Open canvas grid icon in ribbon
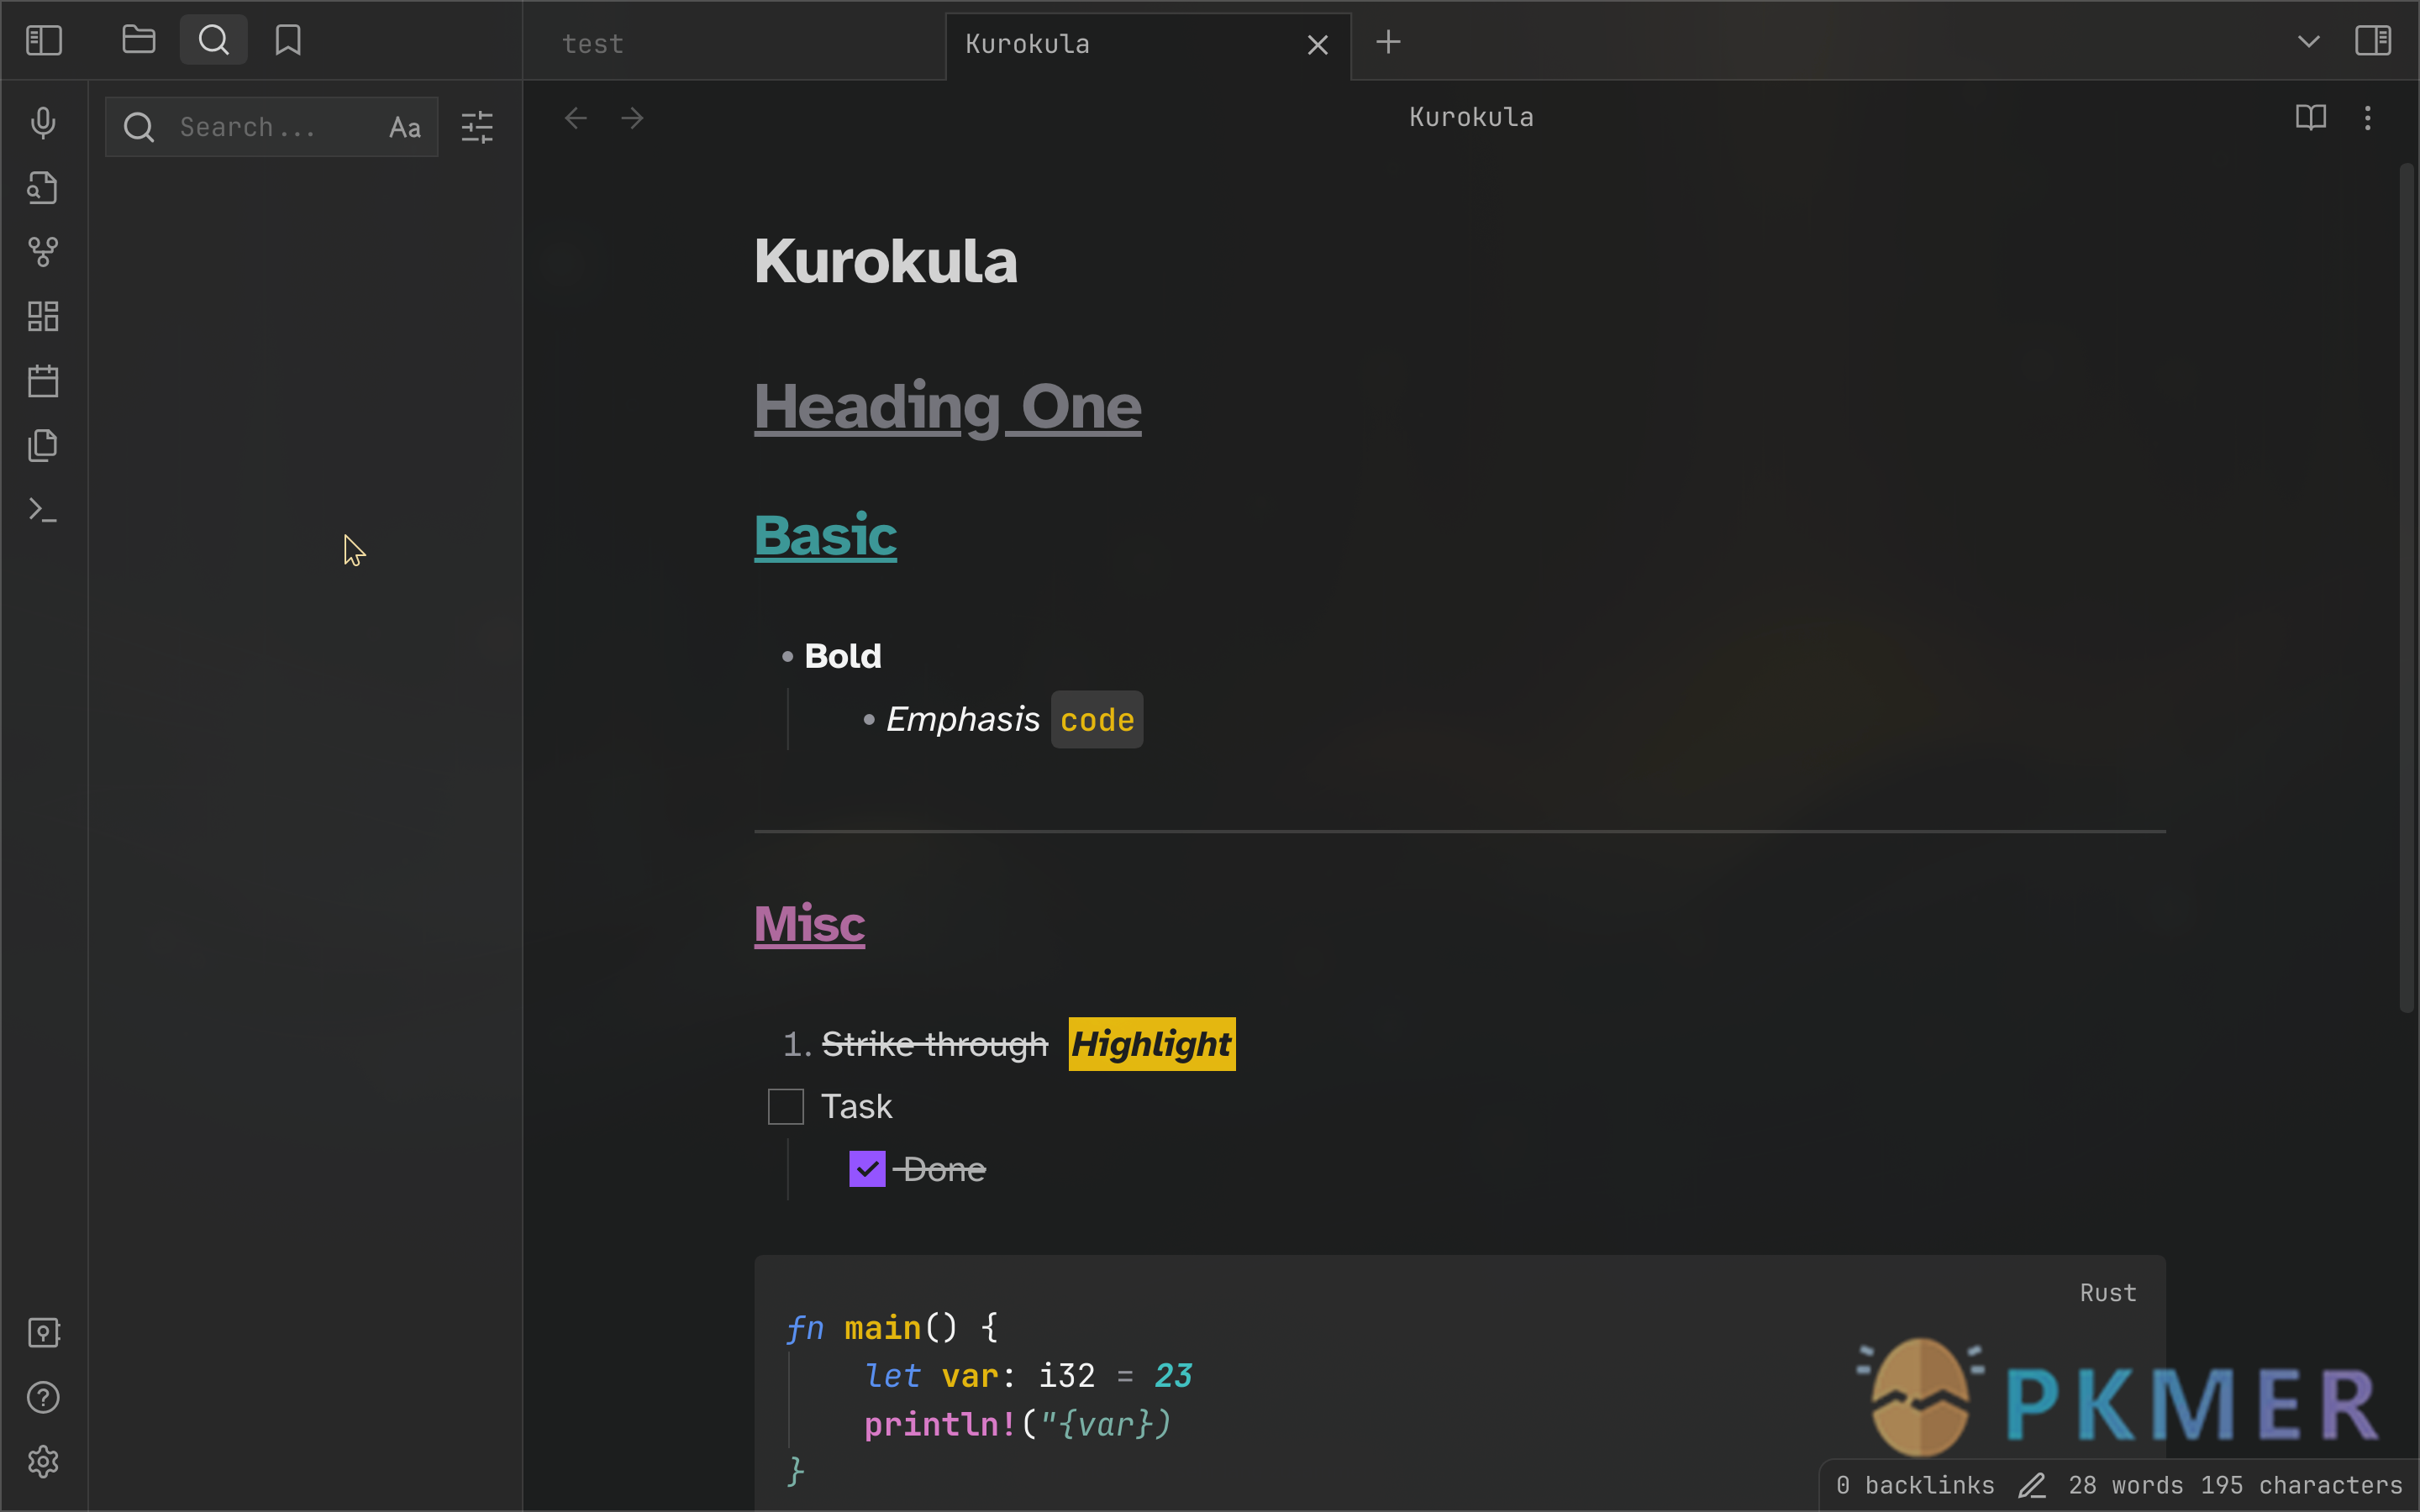 click(43, 316)
